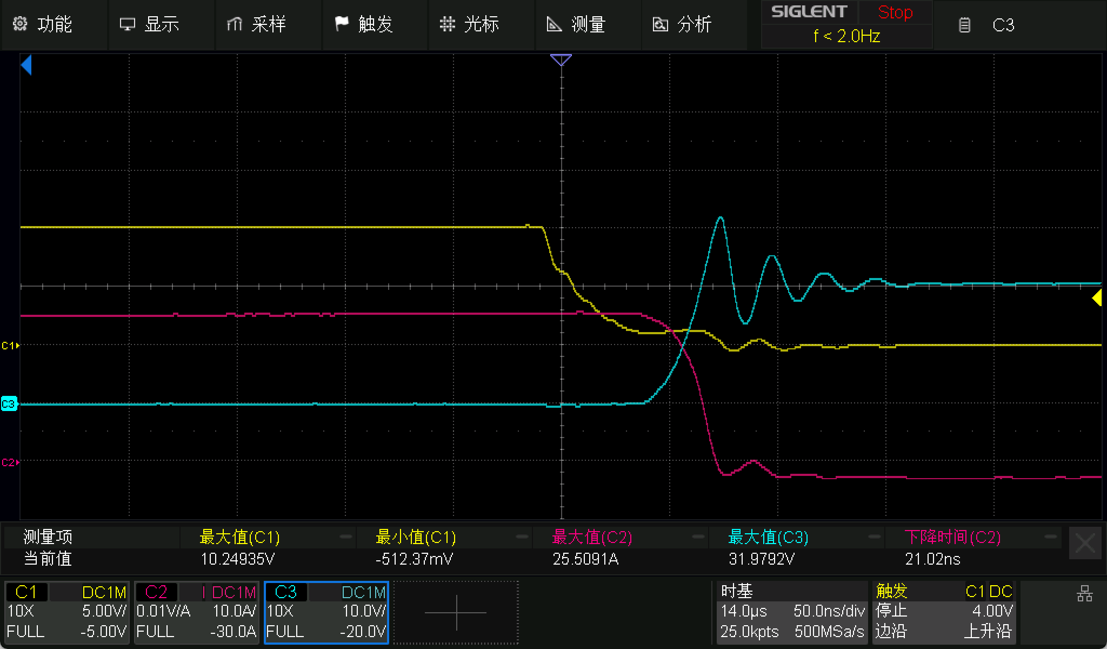Click the blue trigger delay arrow at the grid's top-left
The width and height of the screenshot is (1107, 649).
tap(26, 66)
